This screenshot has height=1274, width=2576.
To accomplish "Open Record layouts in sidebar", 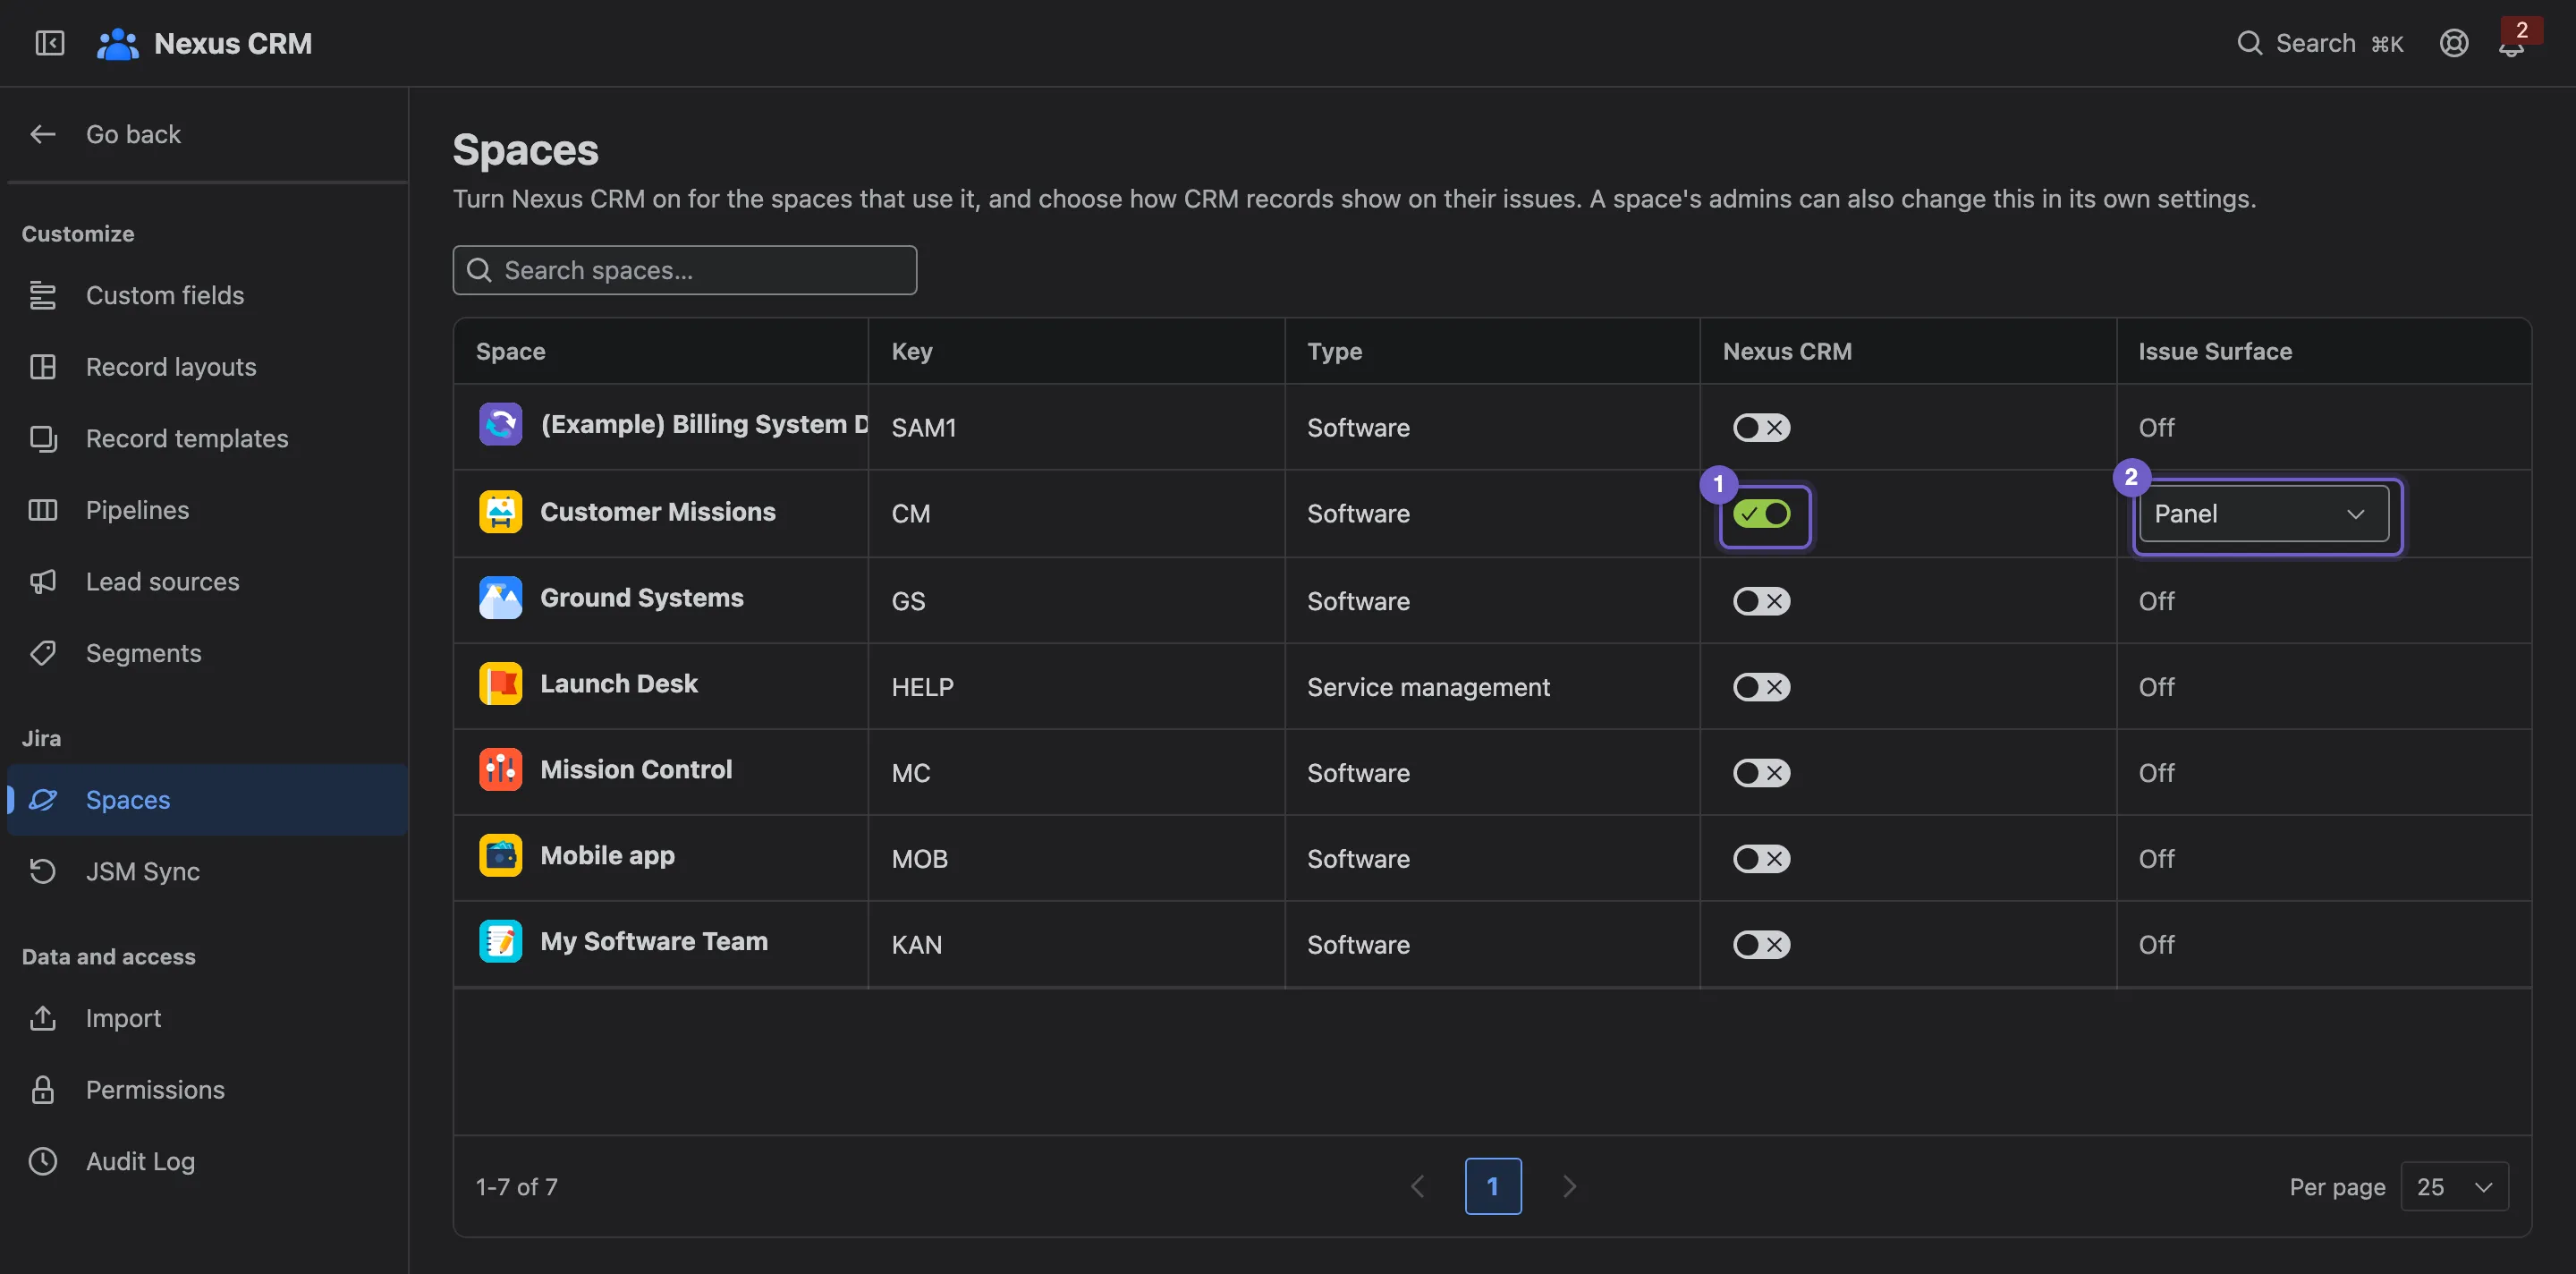I will pyautogui.click(x=207, y=367).
